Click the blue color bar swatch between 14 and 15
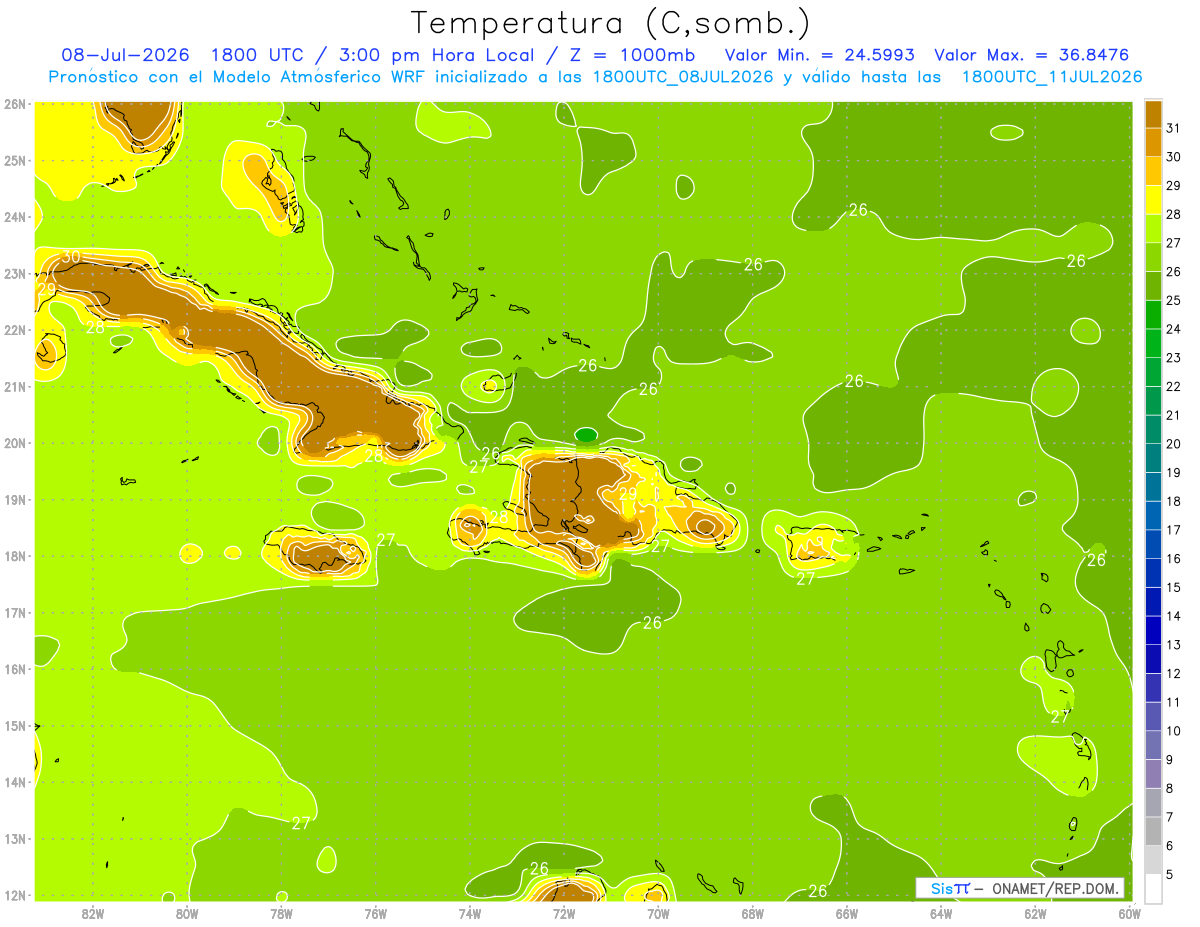This screenshot has width=1200, height=927. 1153,602
